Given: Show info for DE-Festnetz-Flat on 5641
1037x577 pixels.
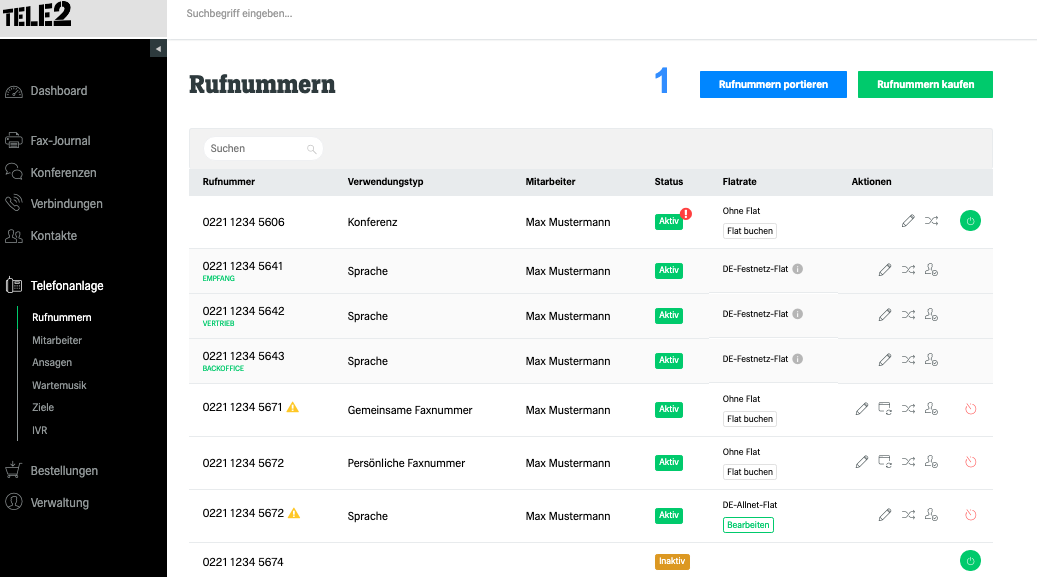Looking at the screenshot, I should 798,269.
